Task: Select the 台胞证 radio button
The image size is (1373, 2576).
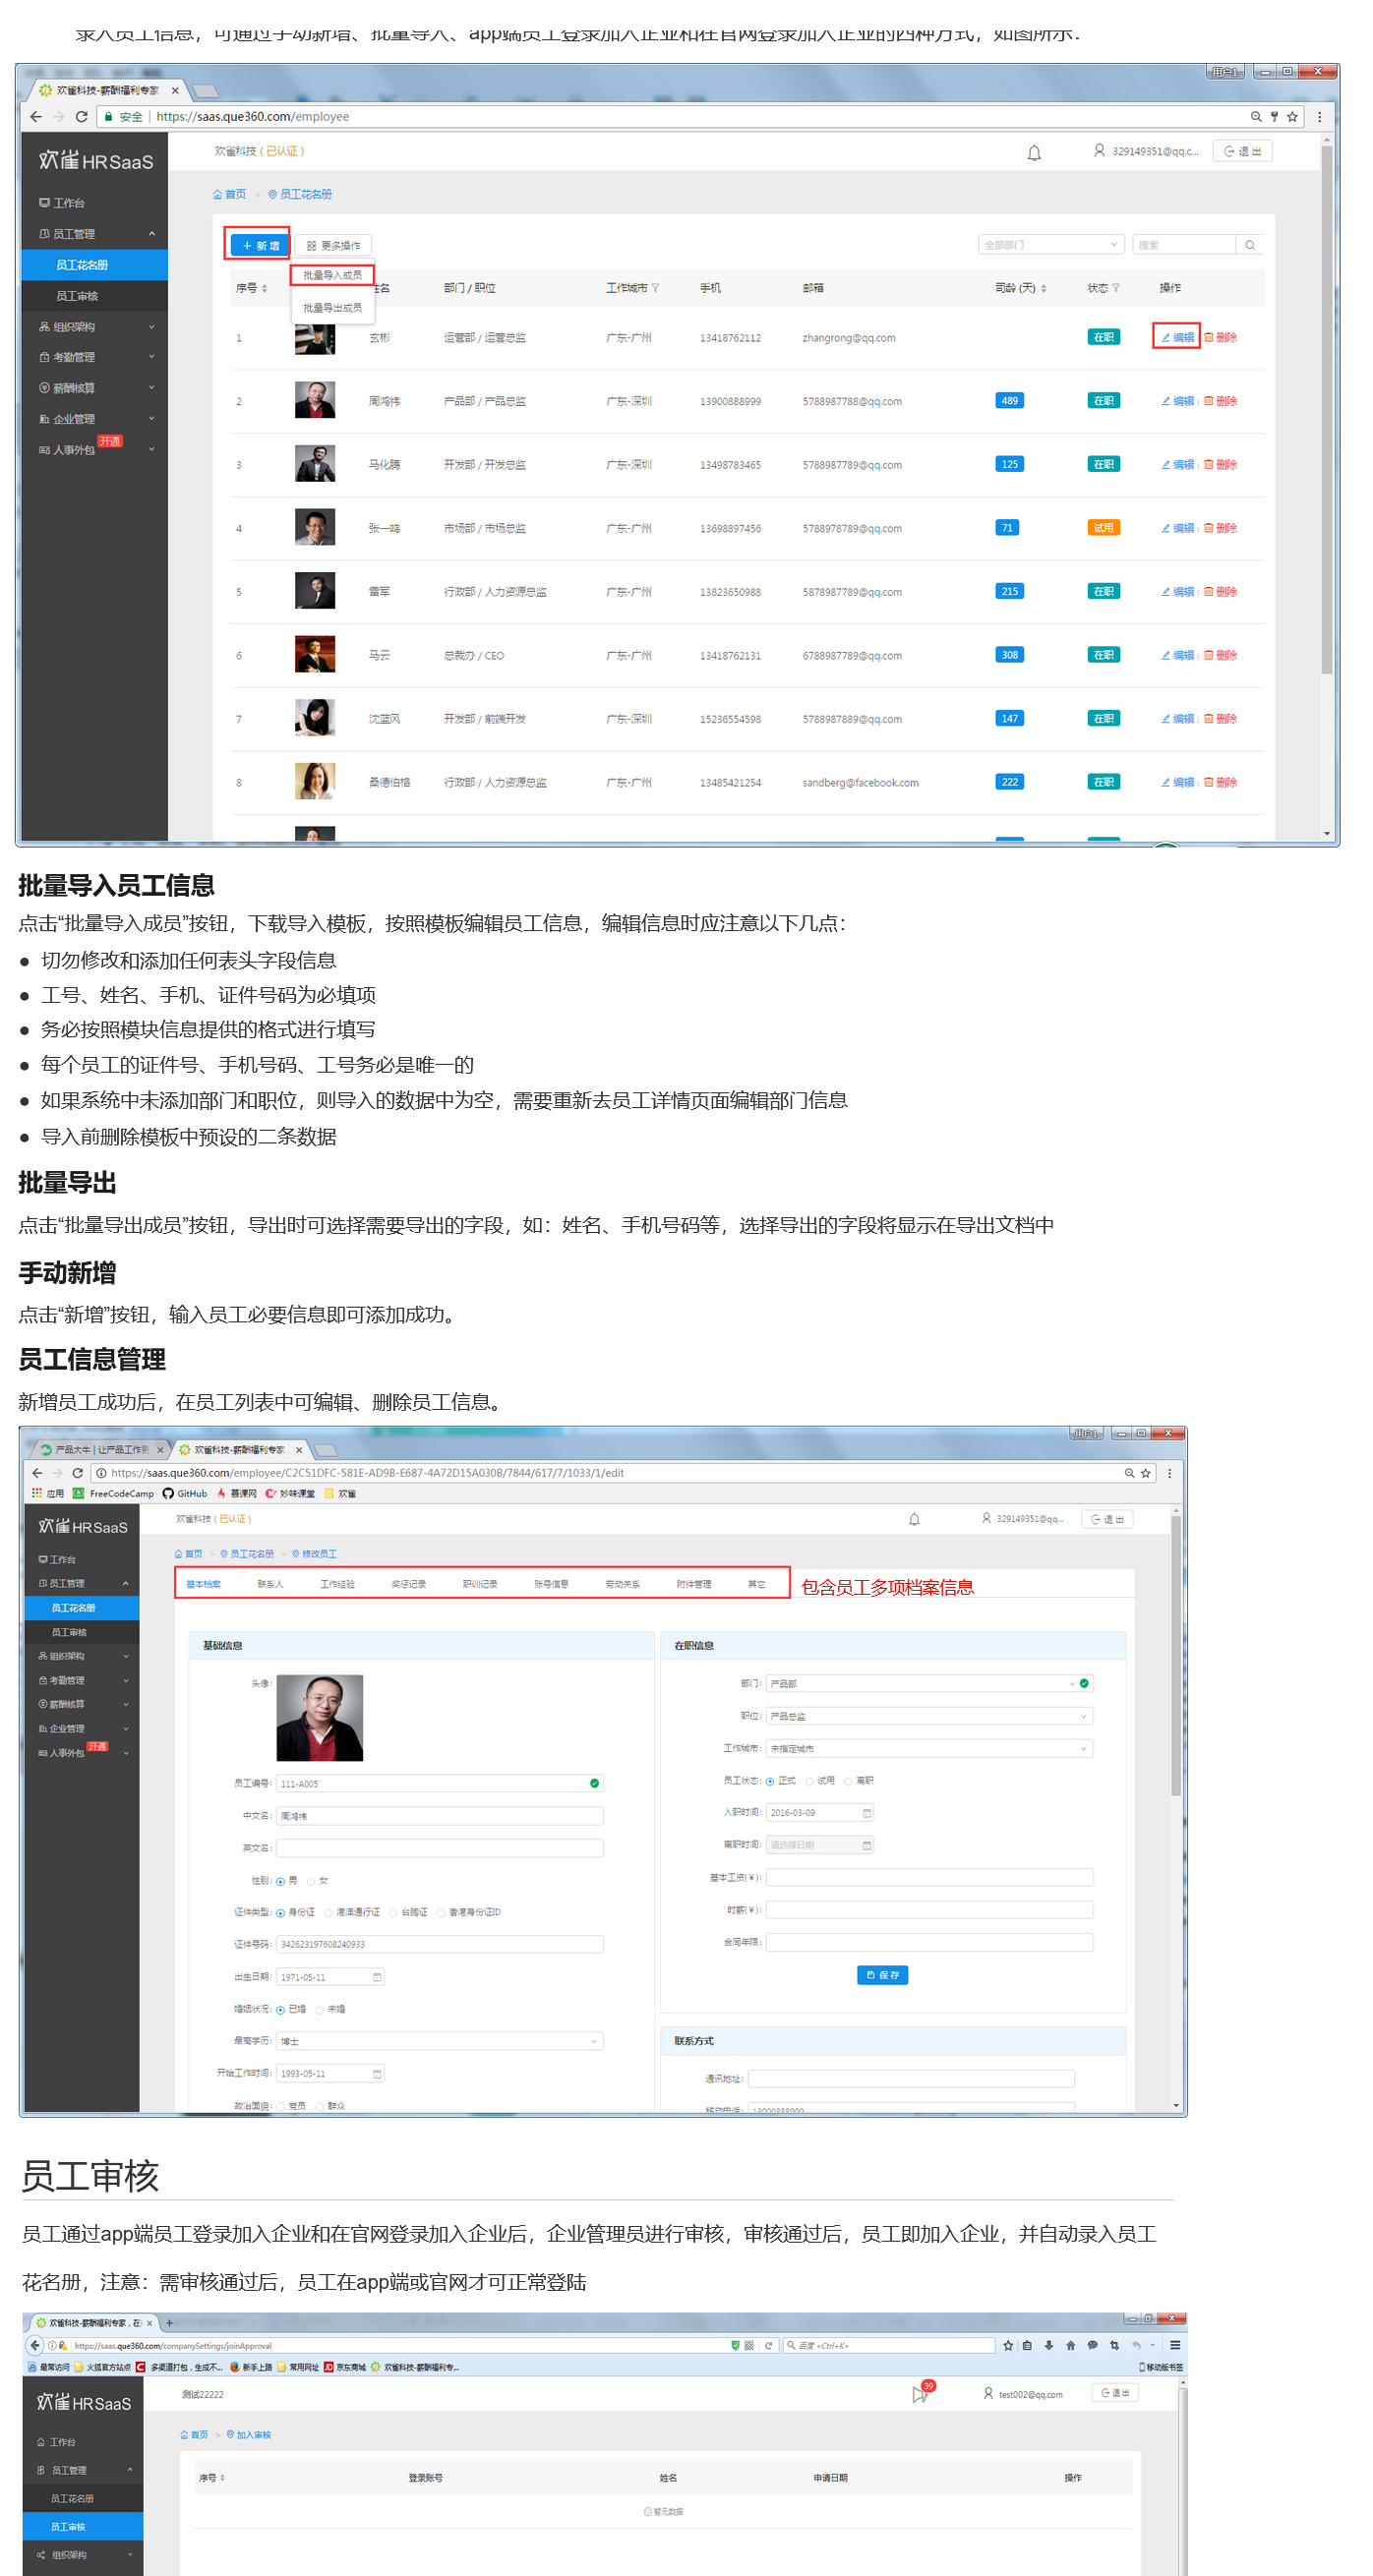Action: click(x=393, y=1913)
